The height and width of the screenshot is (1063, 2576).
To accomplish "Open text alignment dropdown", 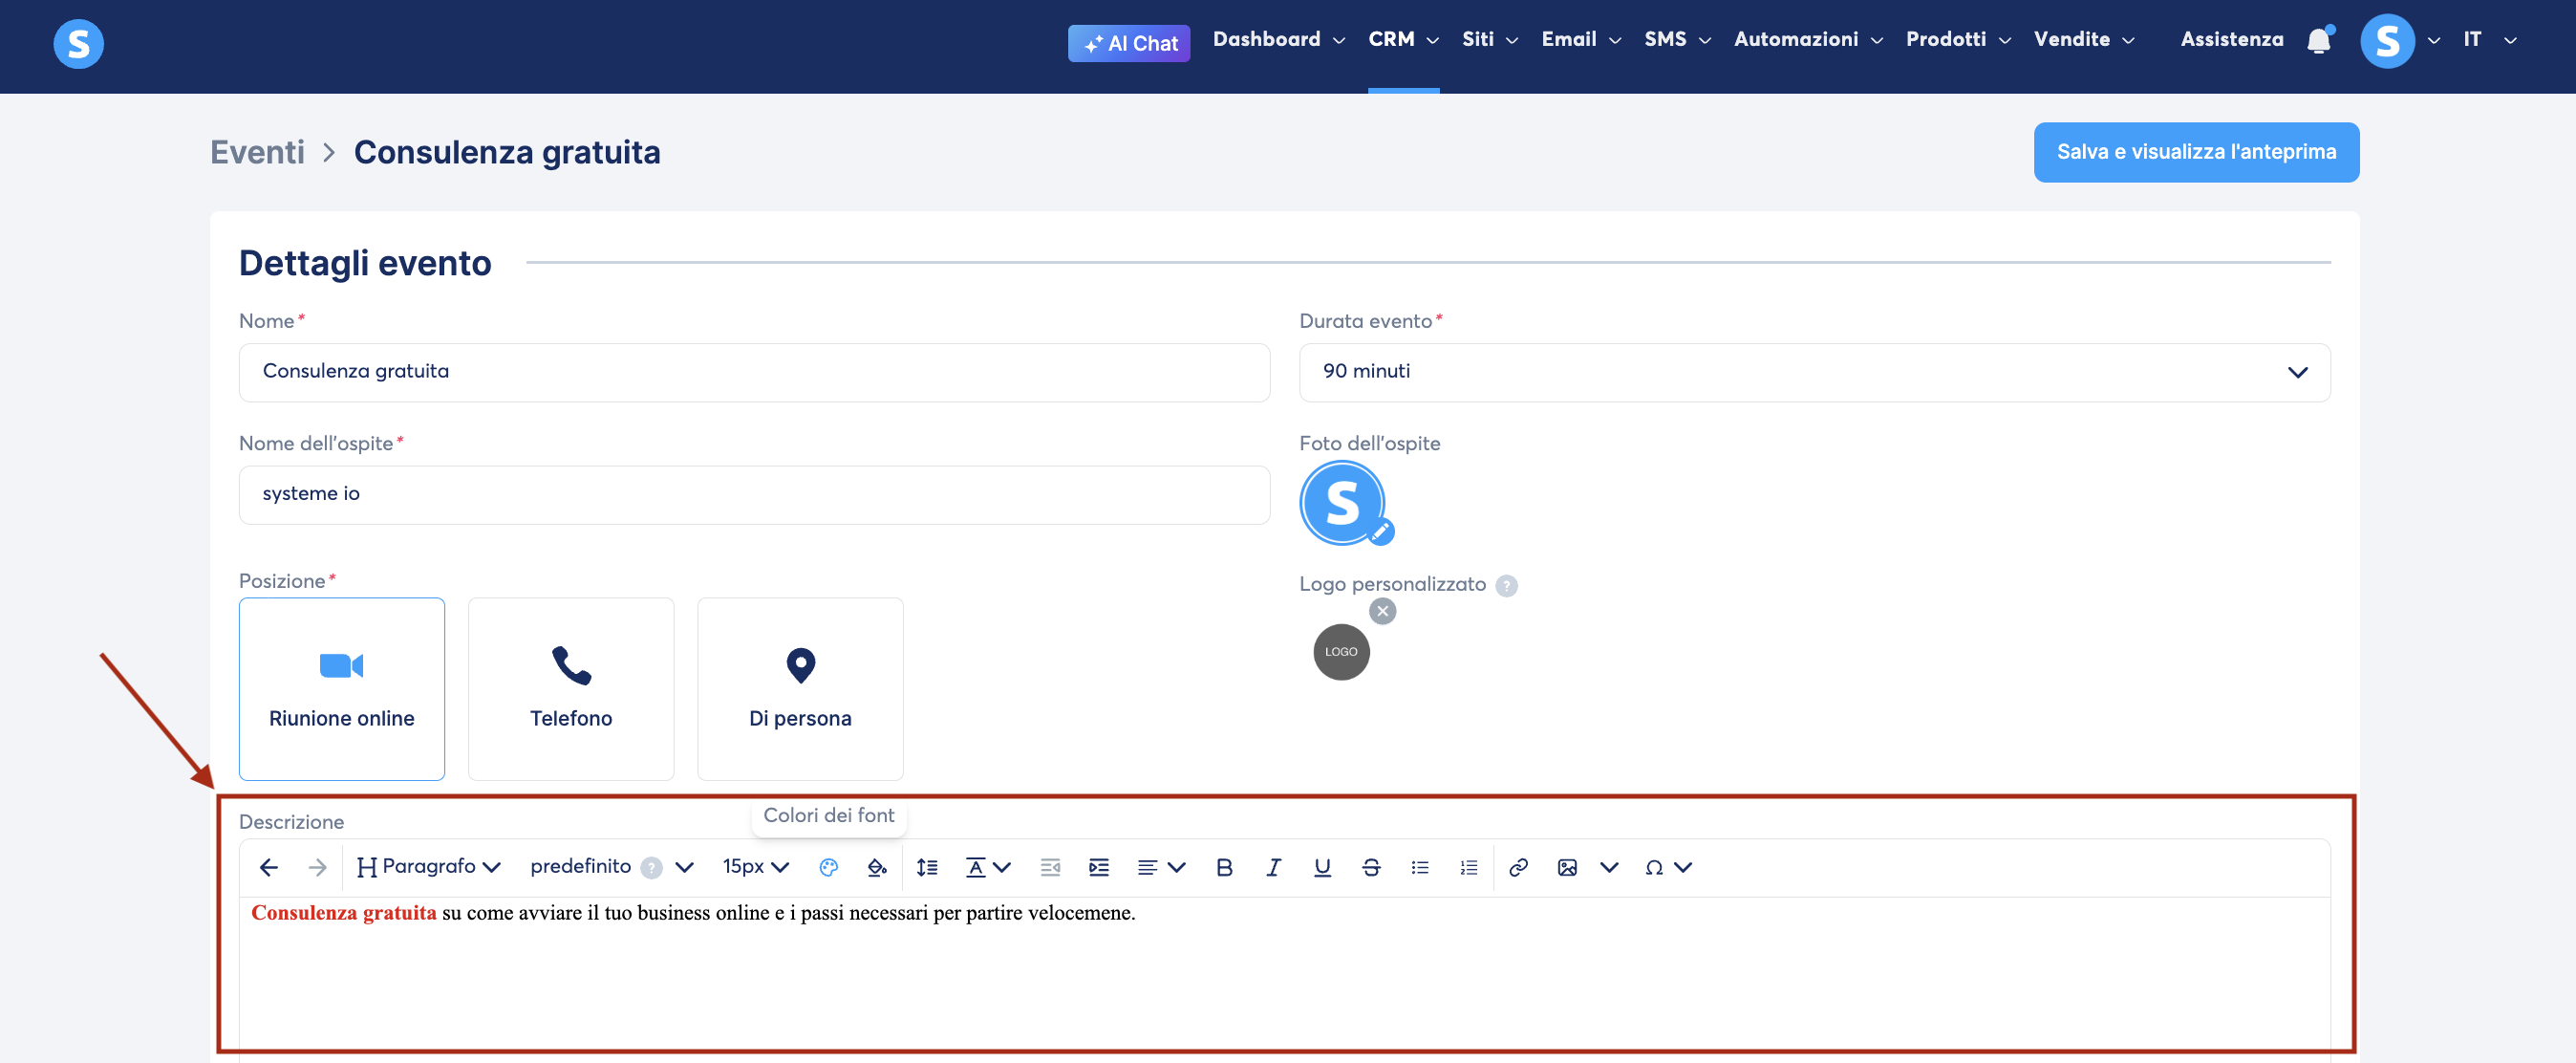I will click(x=1161, y=867).
